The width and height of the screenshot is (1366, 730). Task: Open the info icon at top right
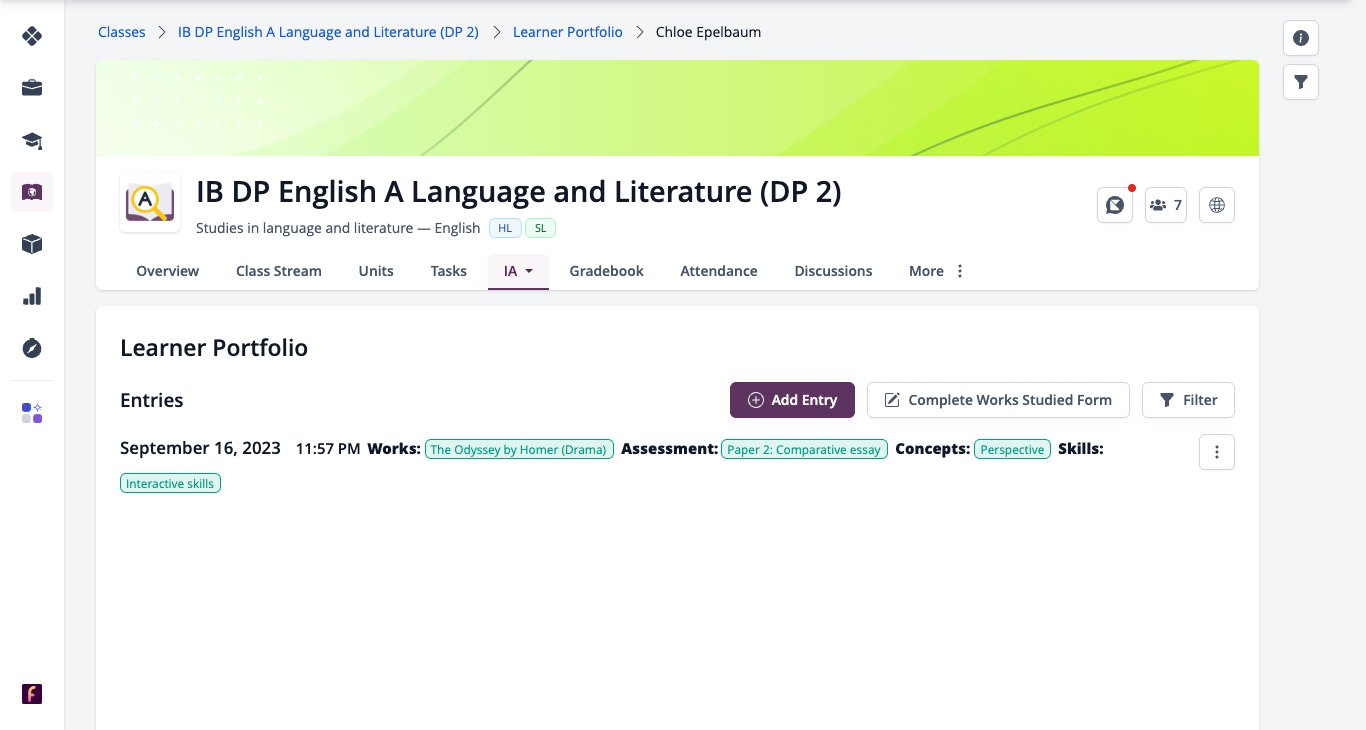pyautogui.click(x=1301, y=38)
